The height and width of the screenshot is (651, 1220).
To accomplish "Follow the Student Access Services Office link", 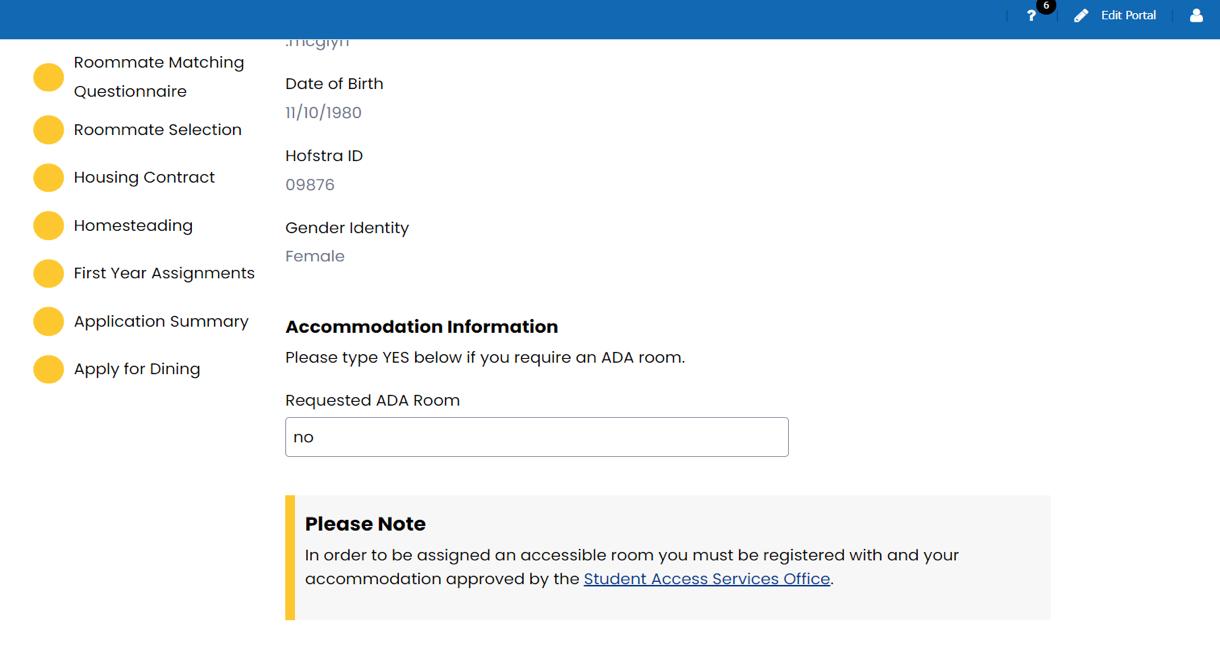I will point(706,579).
